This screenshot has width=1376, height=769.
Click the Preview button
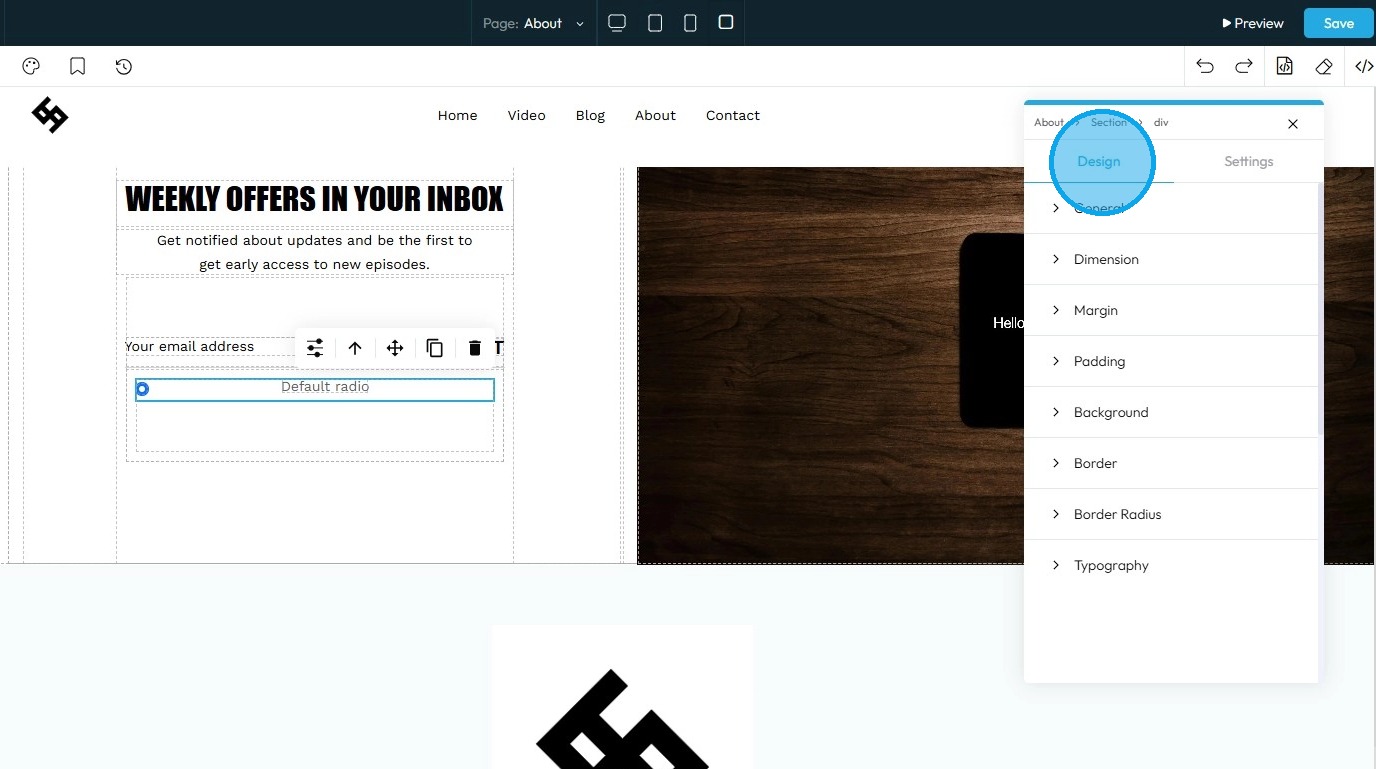click(x=1253, y=23)
